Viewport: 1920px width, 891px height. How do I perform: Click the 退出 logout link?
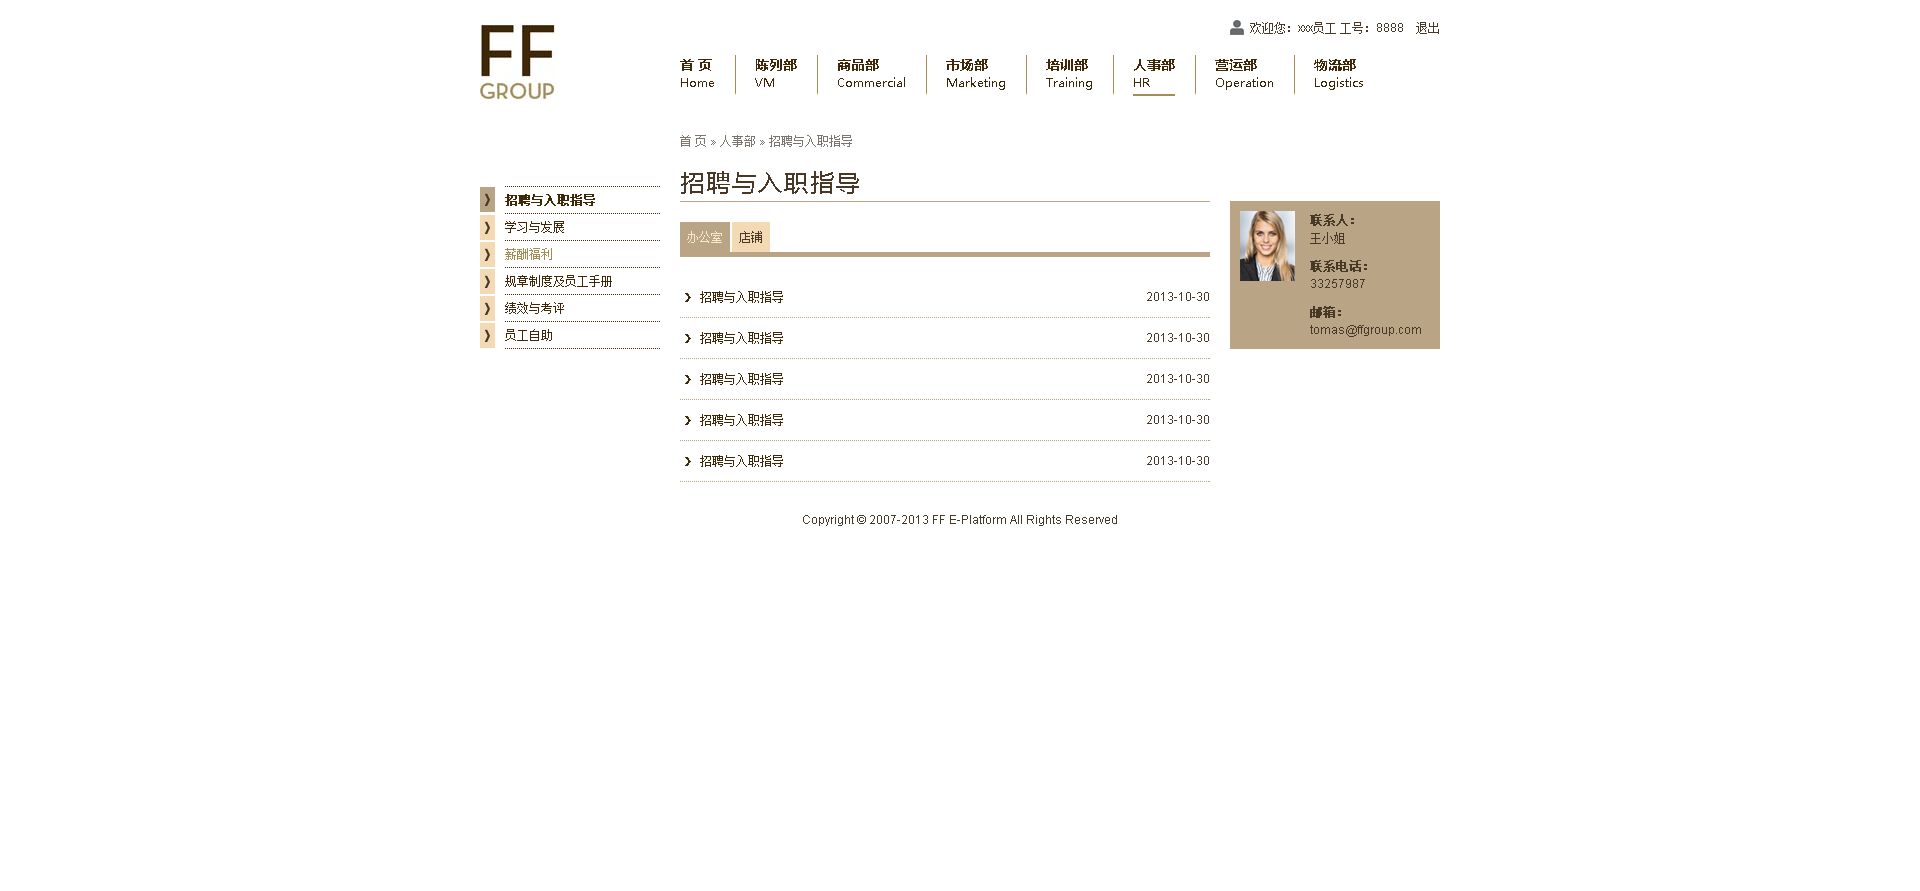1427,28
